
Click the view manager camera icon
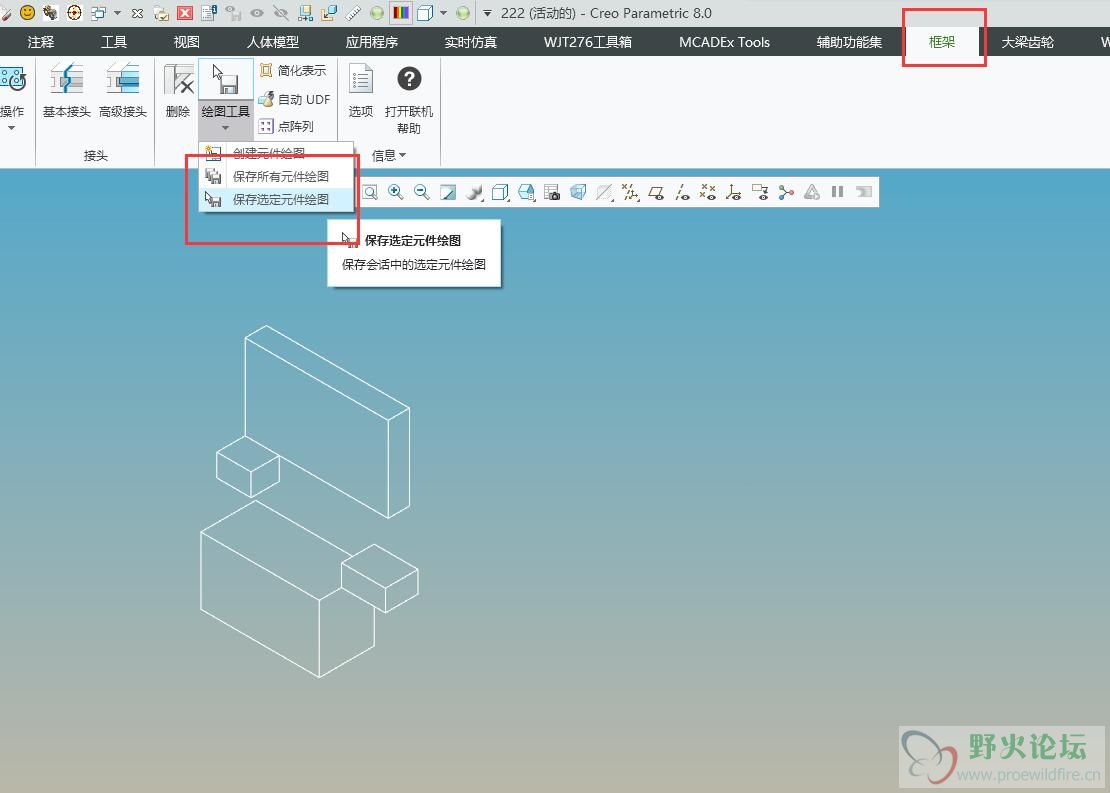point(552,192)
